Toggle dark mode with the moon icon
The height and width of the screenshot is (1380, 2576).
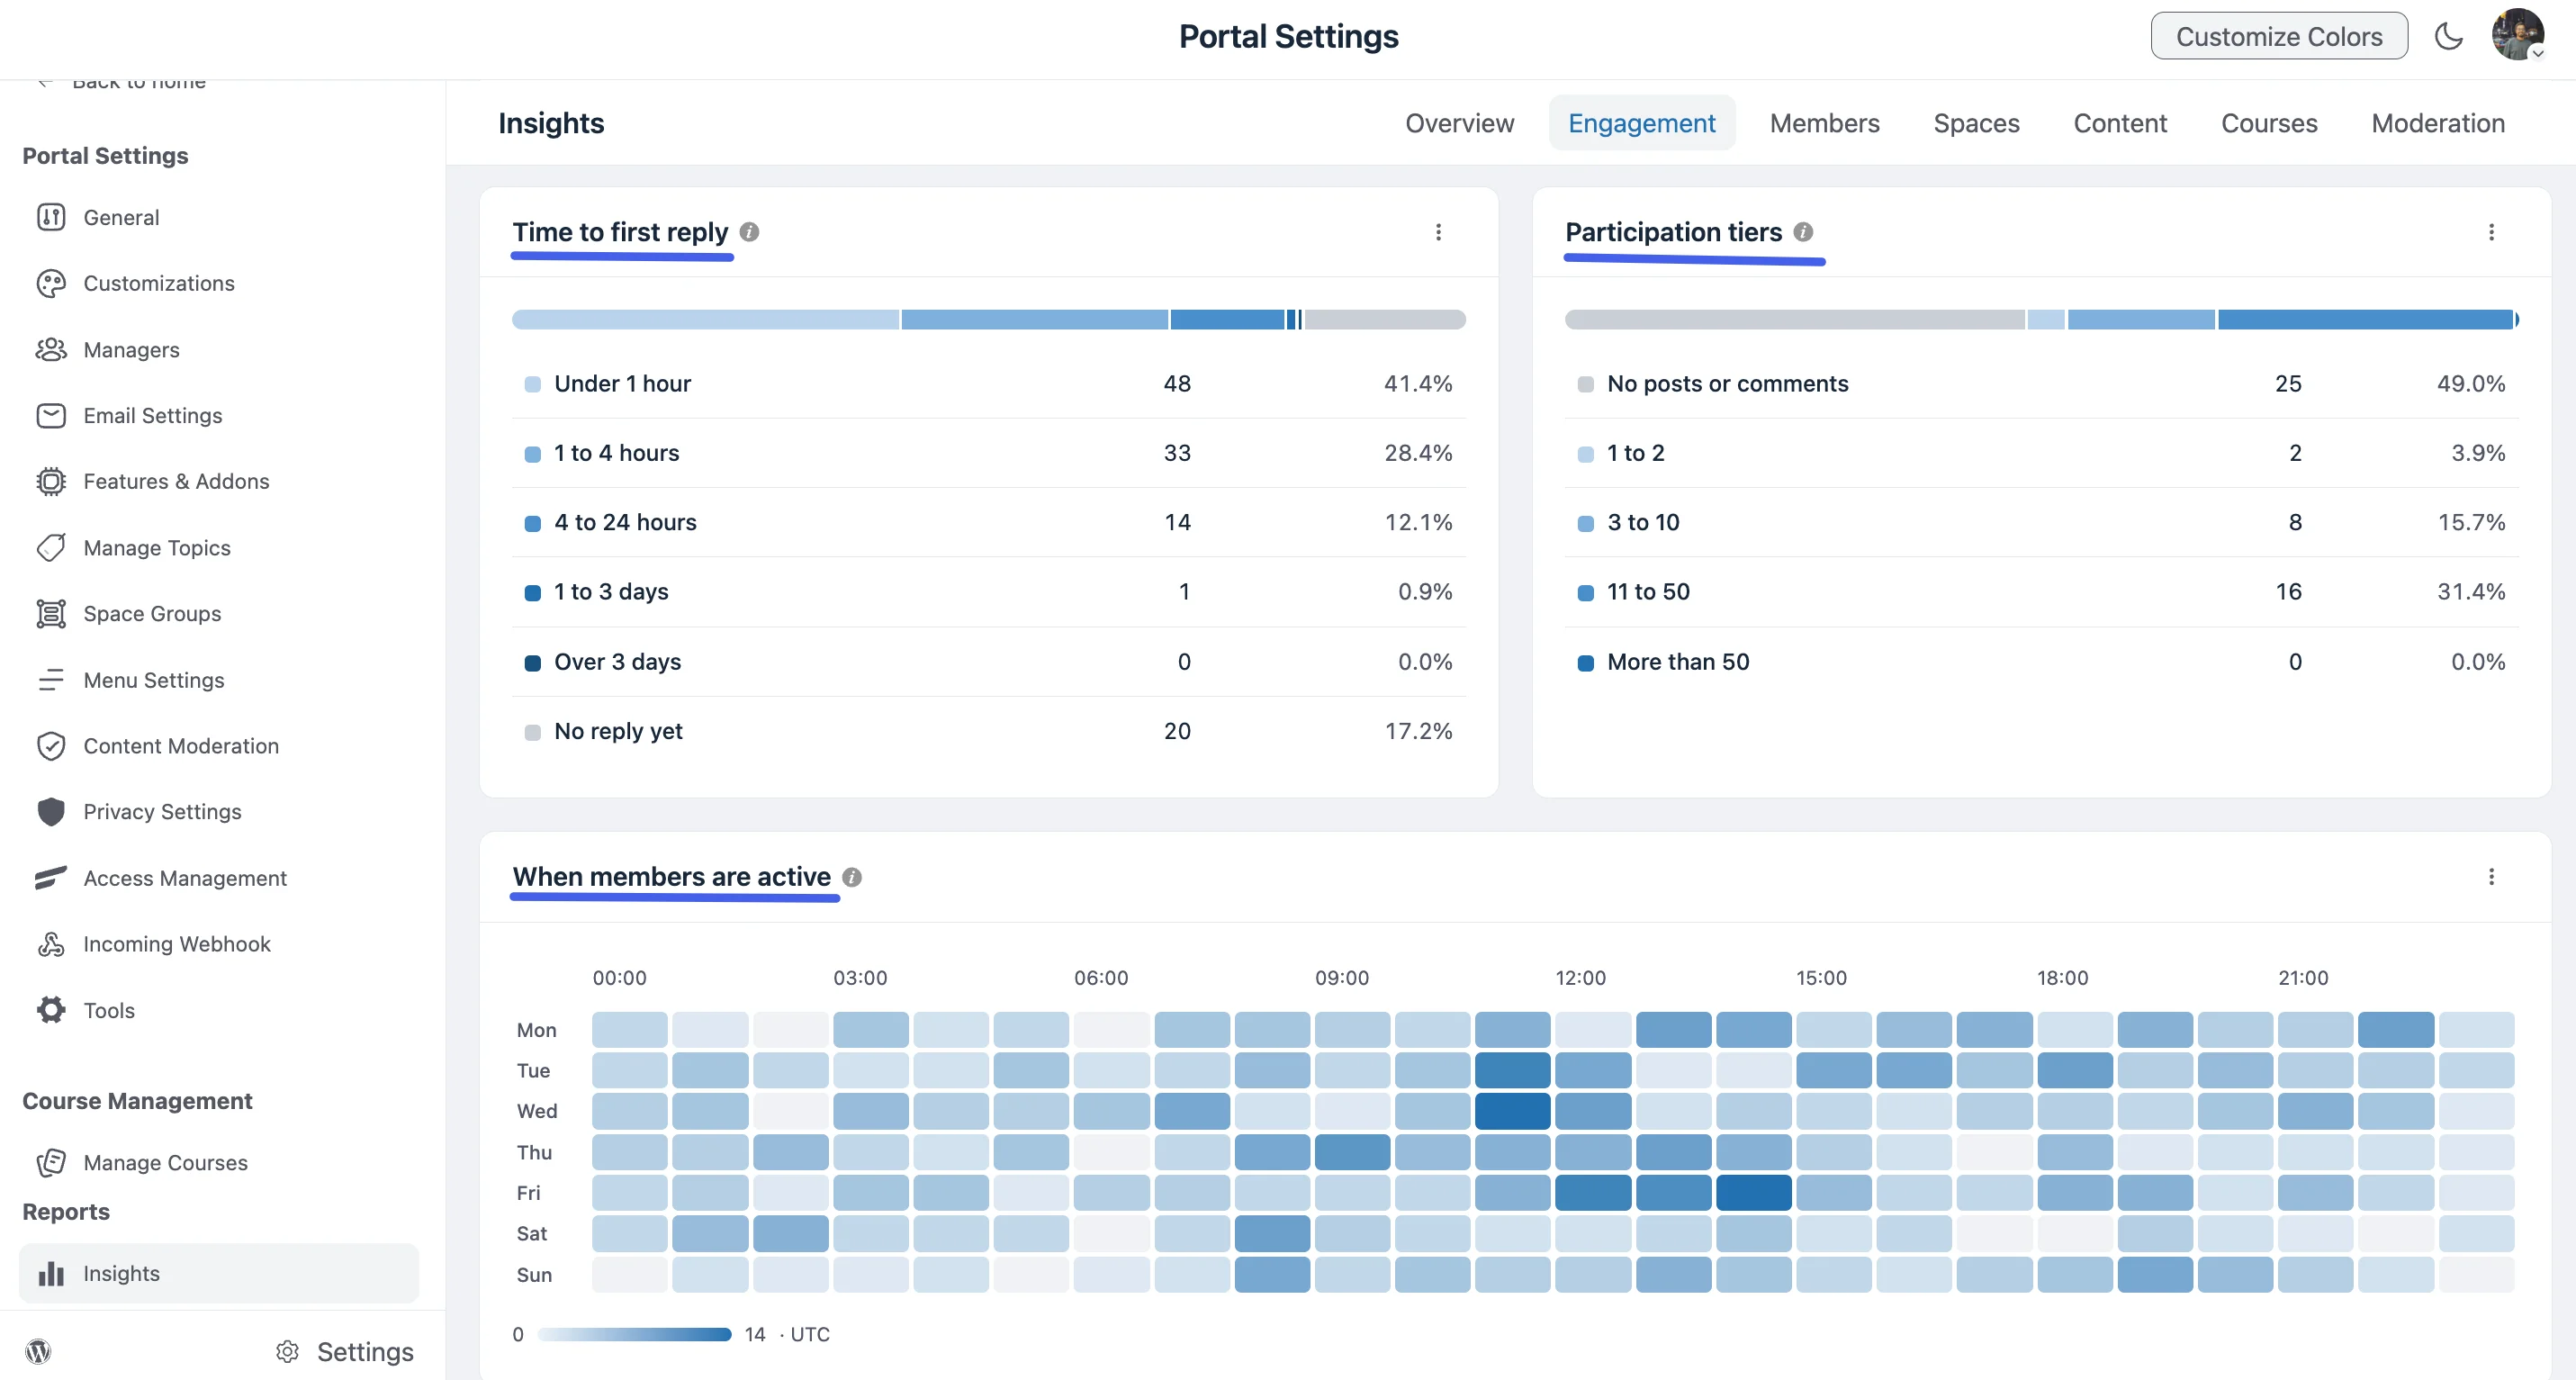2448,36
